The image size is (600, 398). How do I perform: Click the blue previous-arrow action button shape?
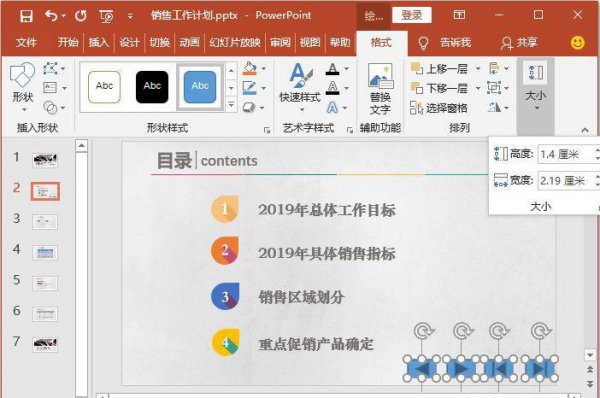[421, 369]
